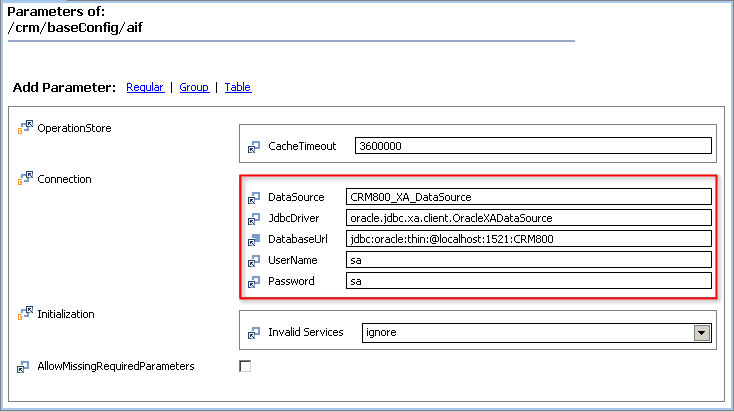Click the icon beside AllowMissingRequiredParameters
Viewport: 734px width, 412px height.
tap(24, 367)
